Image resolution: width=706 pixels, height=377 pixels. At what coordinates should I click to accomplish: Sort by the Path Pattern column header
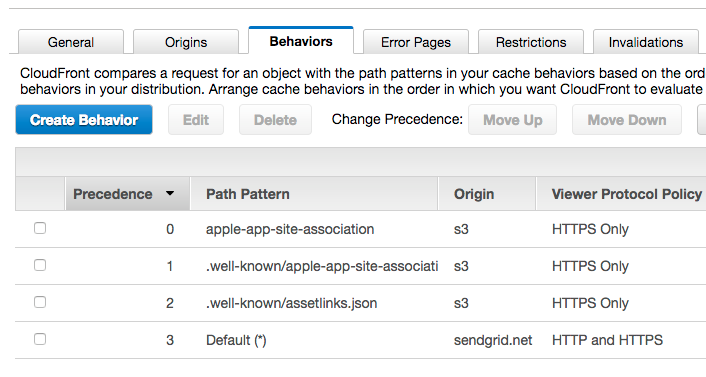(x=314, y=194)
